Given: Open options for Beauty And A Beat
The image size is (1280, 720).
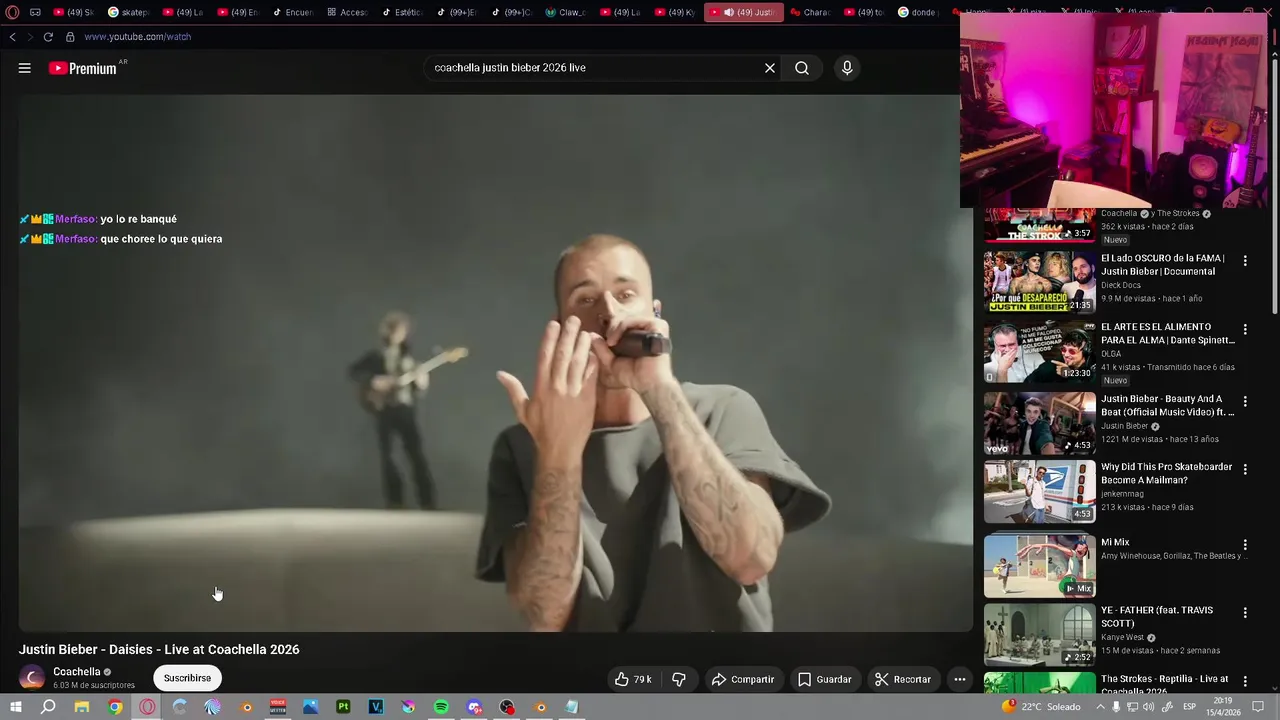Looking at the screenshot, I should [1245, 401].
